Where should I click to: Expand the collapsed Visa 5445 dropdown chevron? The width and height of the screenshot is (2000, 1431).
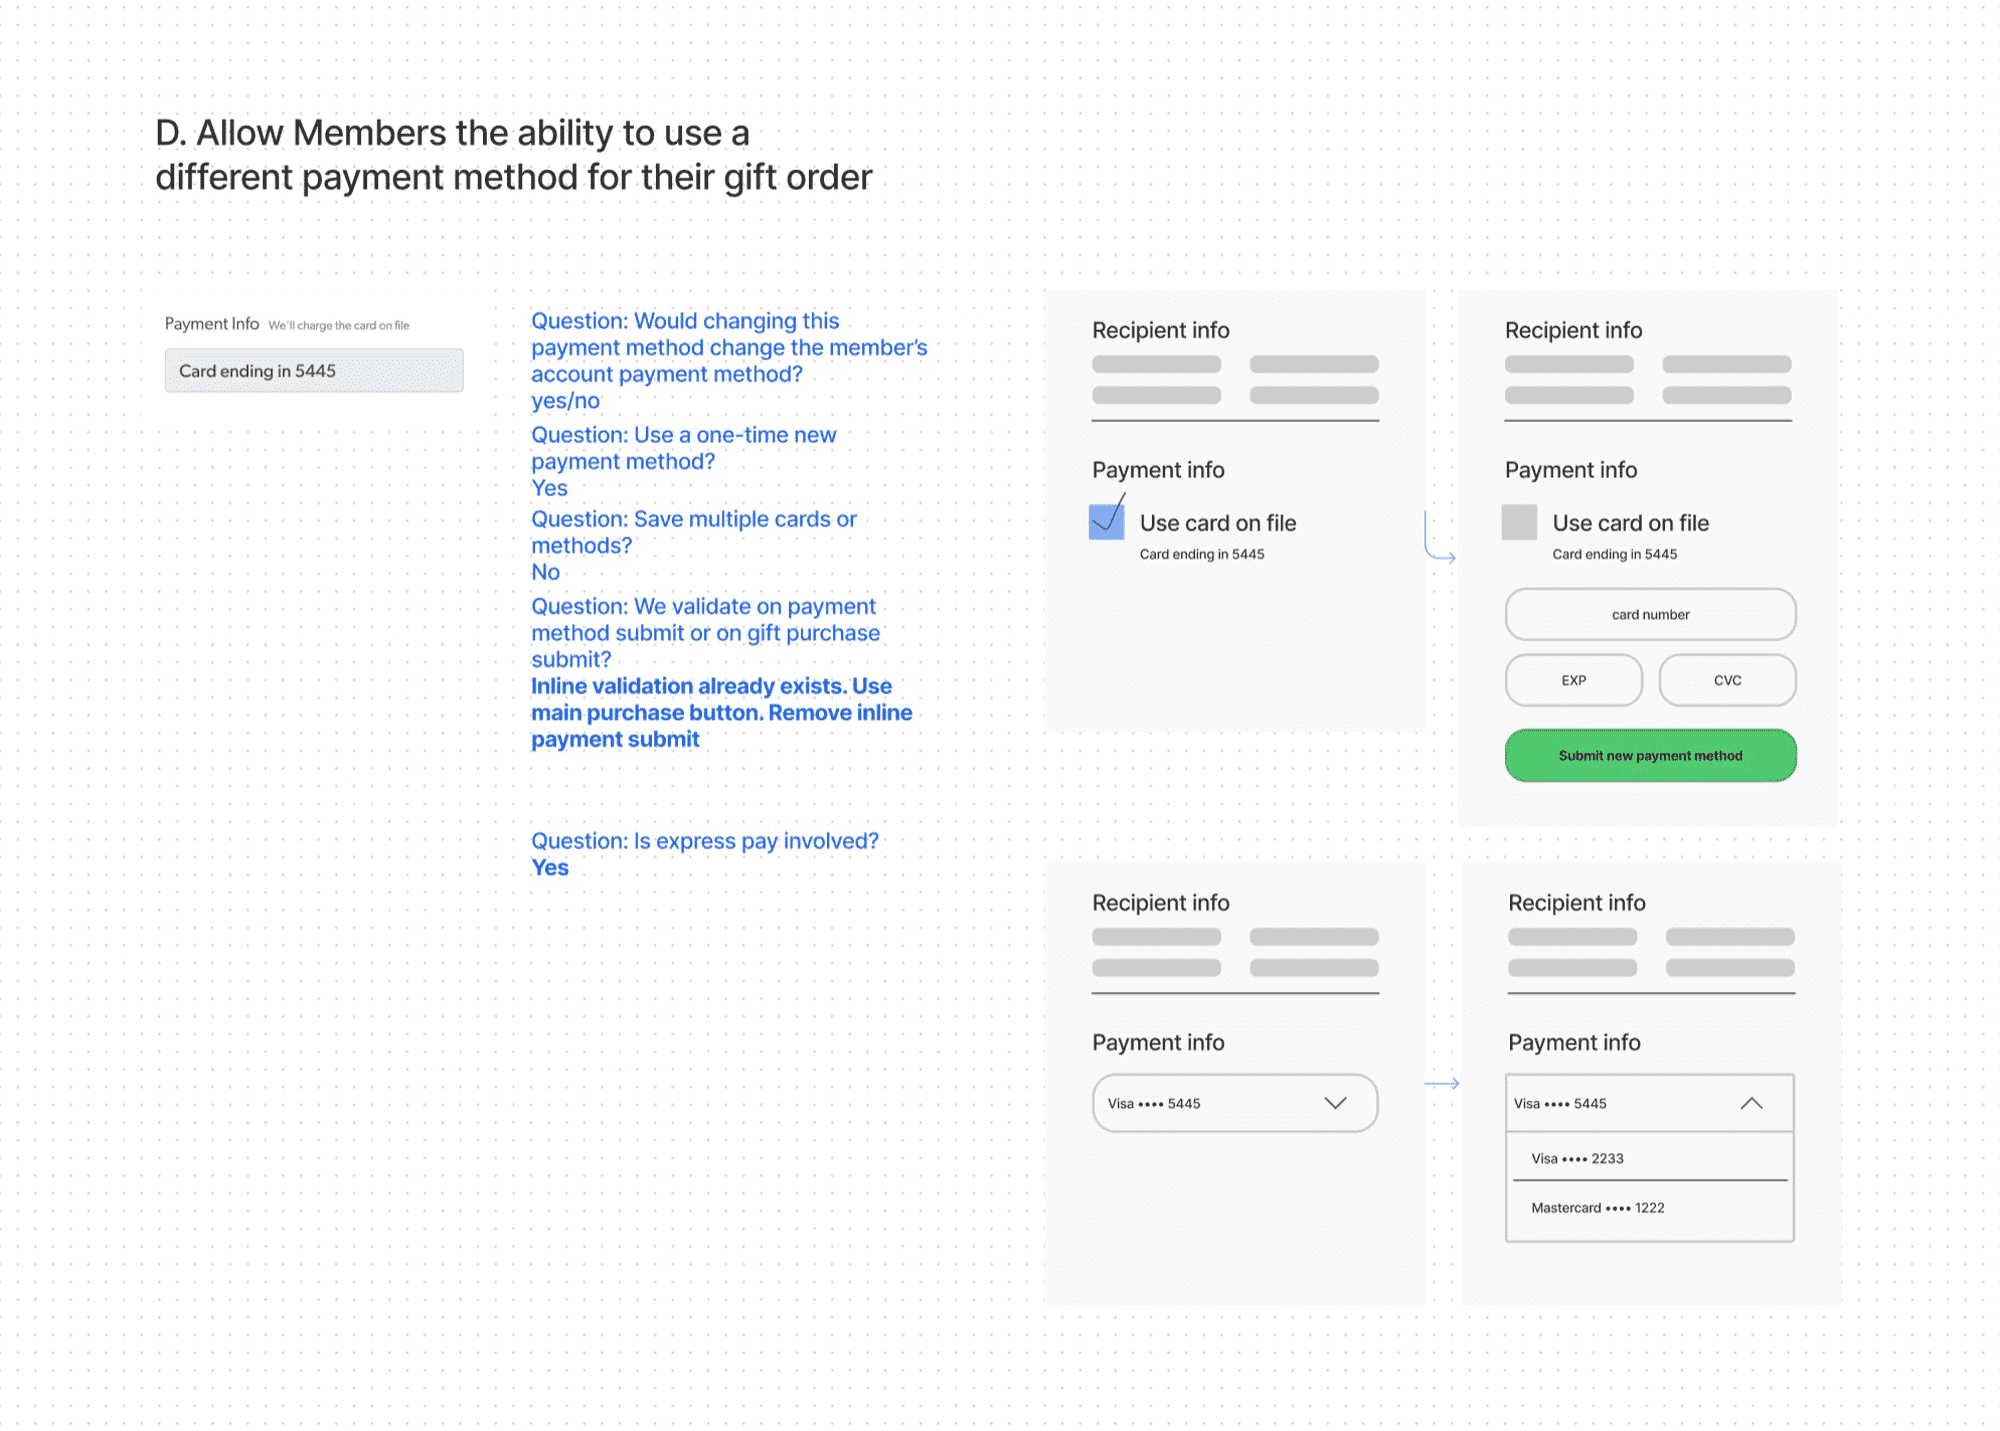(x=1335, y=1103)
